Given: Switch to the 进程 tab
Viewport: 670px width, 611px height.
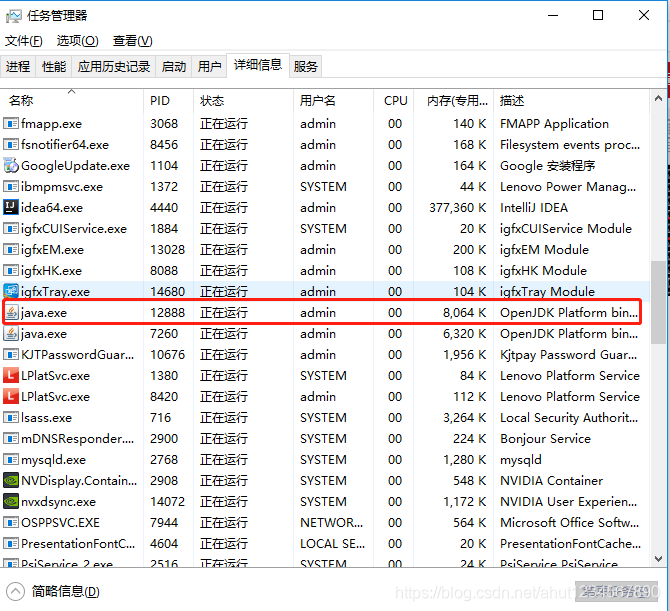Looking at the screenshot, I should [x=18, y=67].
